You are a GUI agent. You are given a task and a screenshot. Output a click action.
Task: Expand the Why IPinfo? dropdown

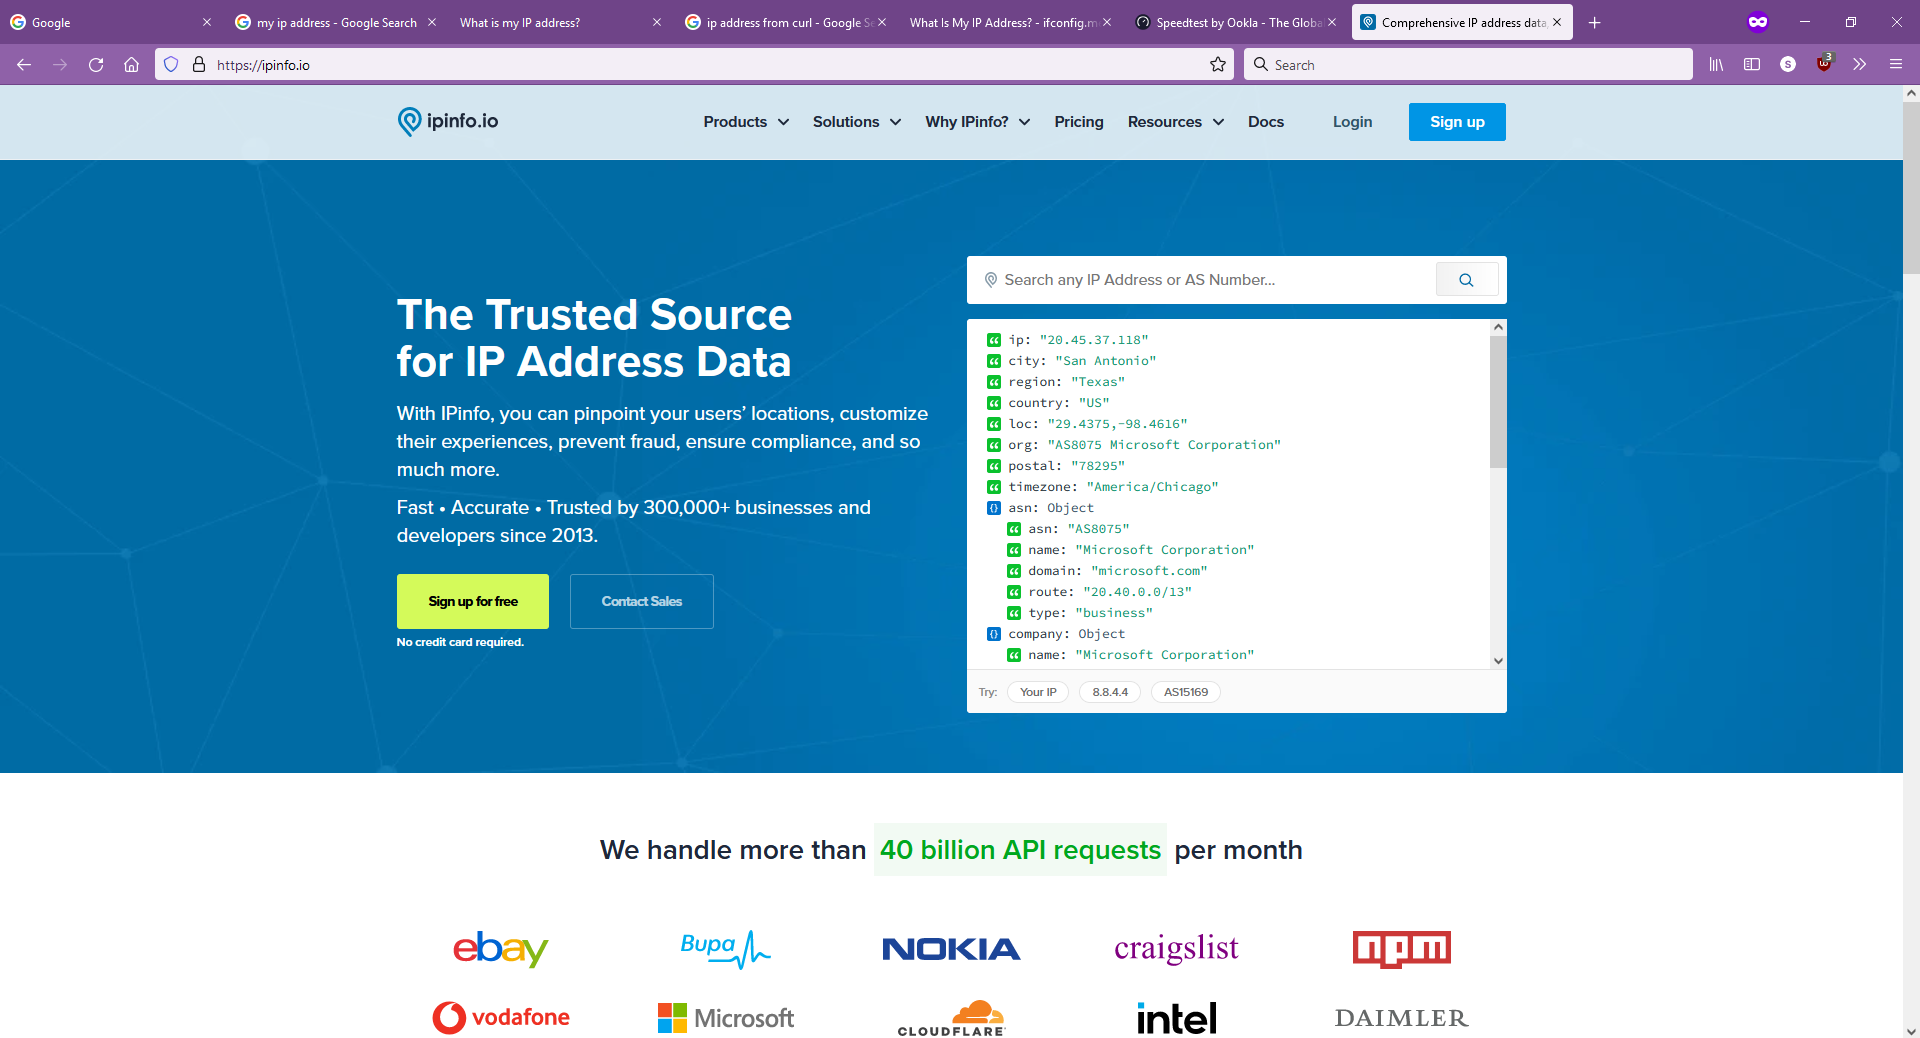(x=978, y=122)
